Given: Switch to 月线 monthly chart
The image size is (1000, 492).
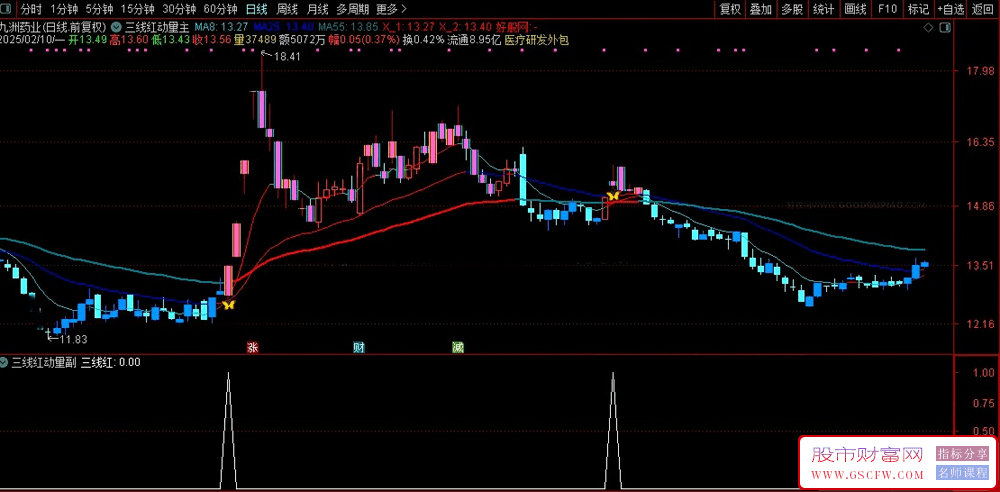Looking at the screenshot, I should point(318,9).
